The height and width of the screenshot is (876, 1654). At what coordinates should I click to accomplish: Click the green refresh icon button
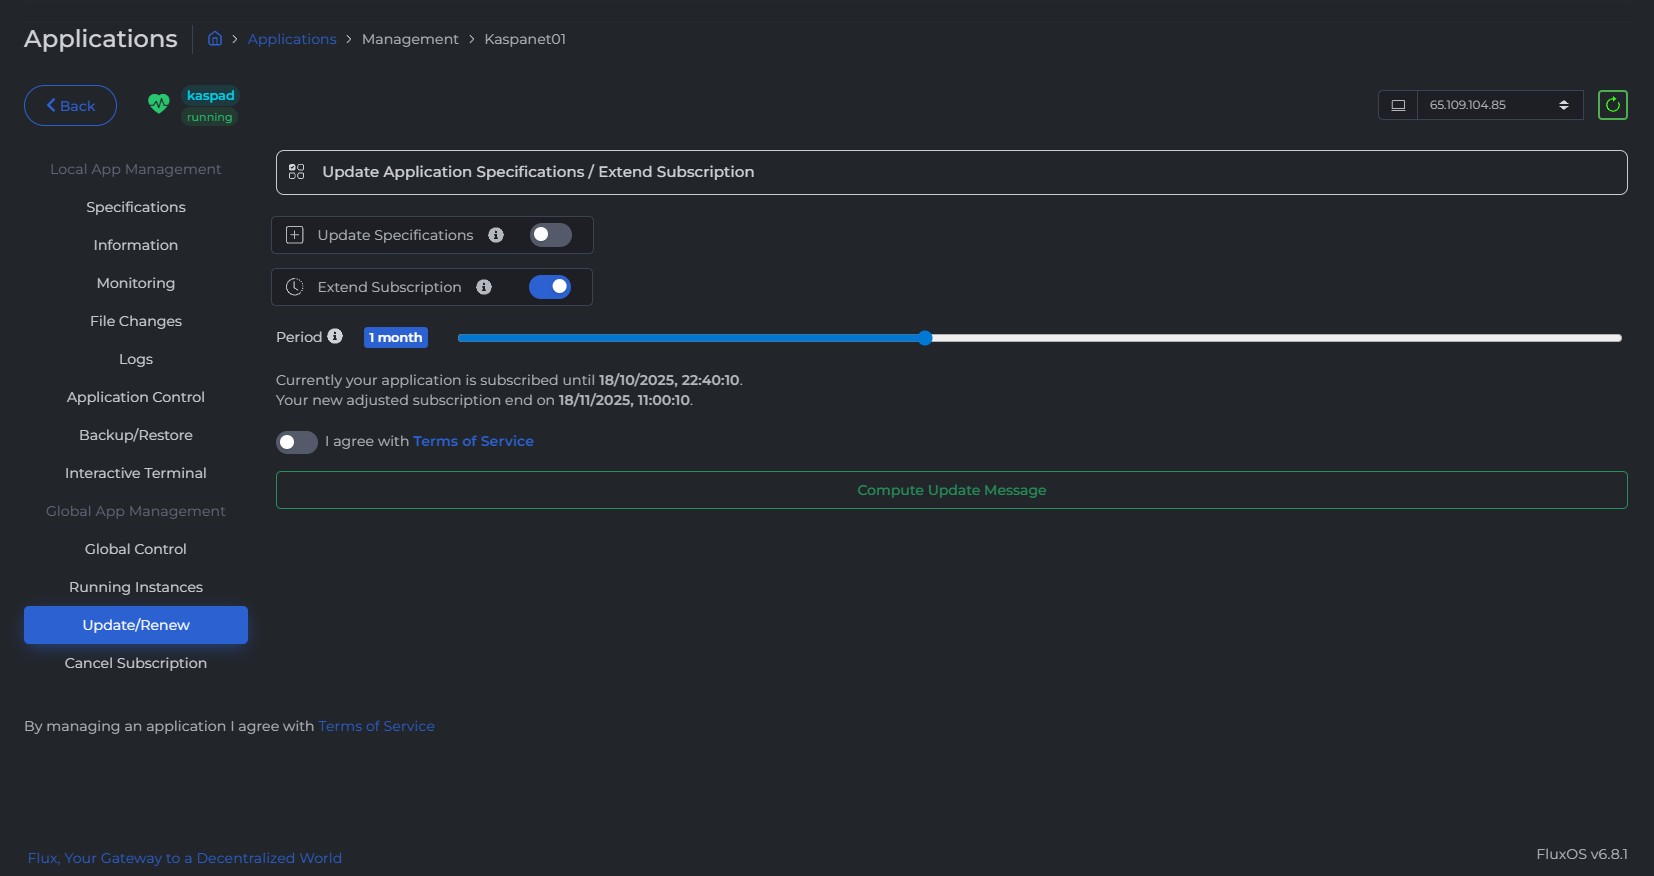point(1612,105)
